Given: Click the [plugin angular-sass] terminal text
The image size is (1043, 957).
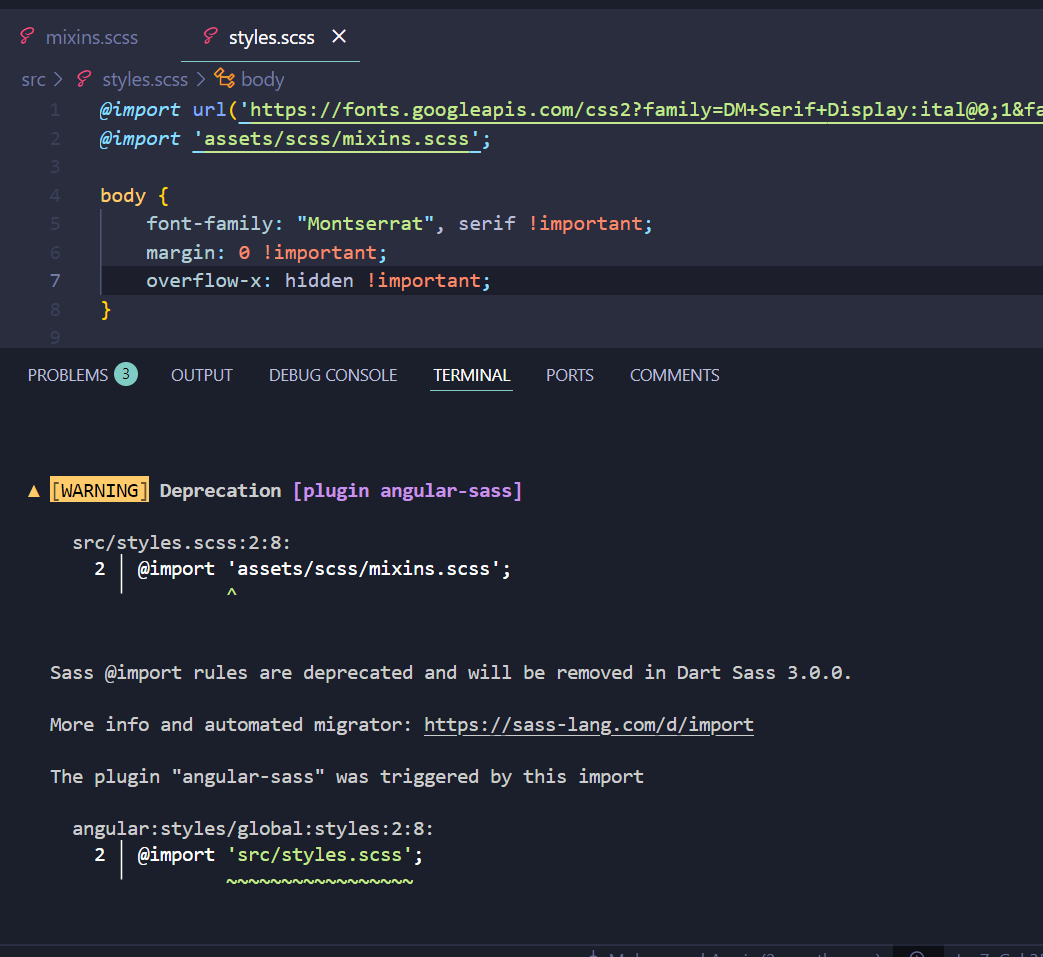Looking at the screenshot, I should (x=407, y=491).
